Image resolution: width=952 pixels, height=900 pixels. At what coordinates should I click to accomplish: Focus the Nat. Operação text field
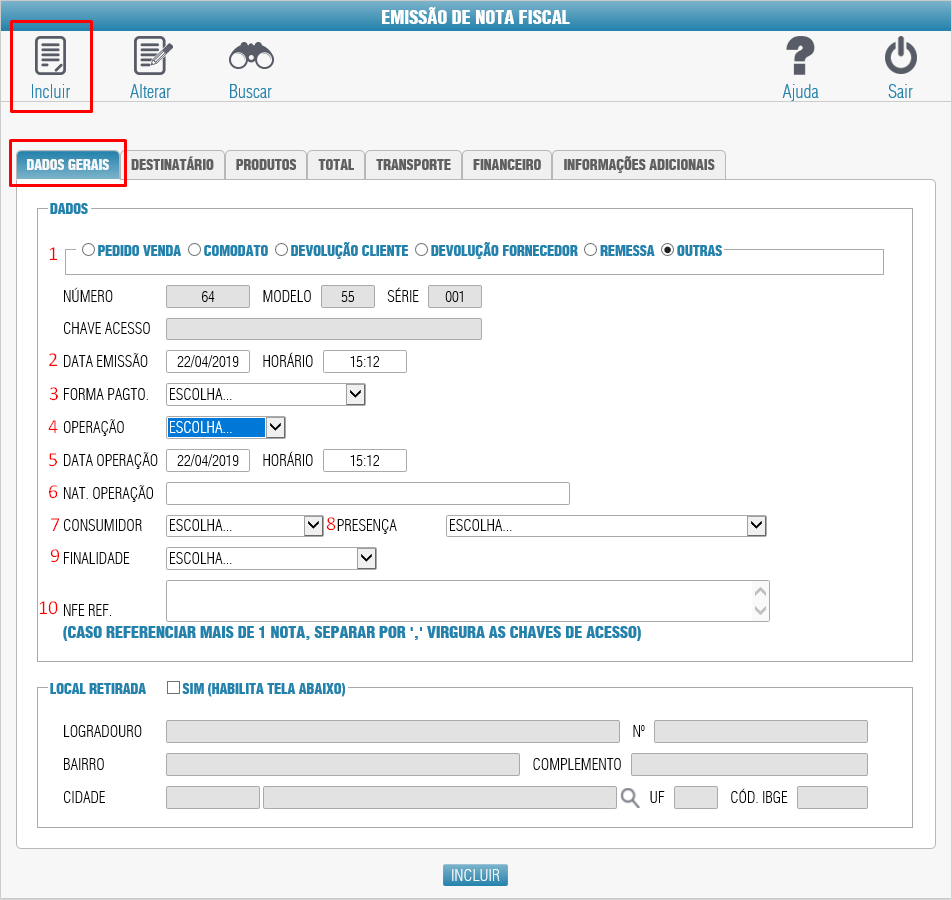pyautogui.click(x=368, y=493)
